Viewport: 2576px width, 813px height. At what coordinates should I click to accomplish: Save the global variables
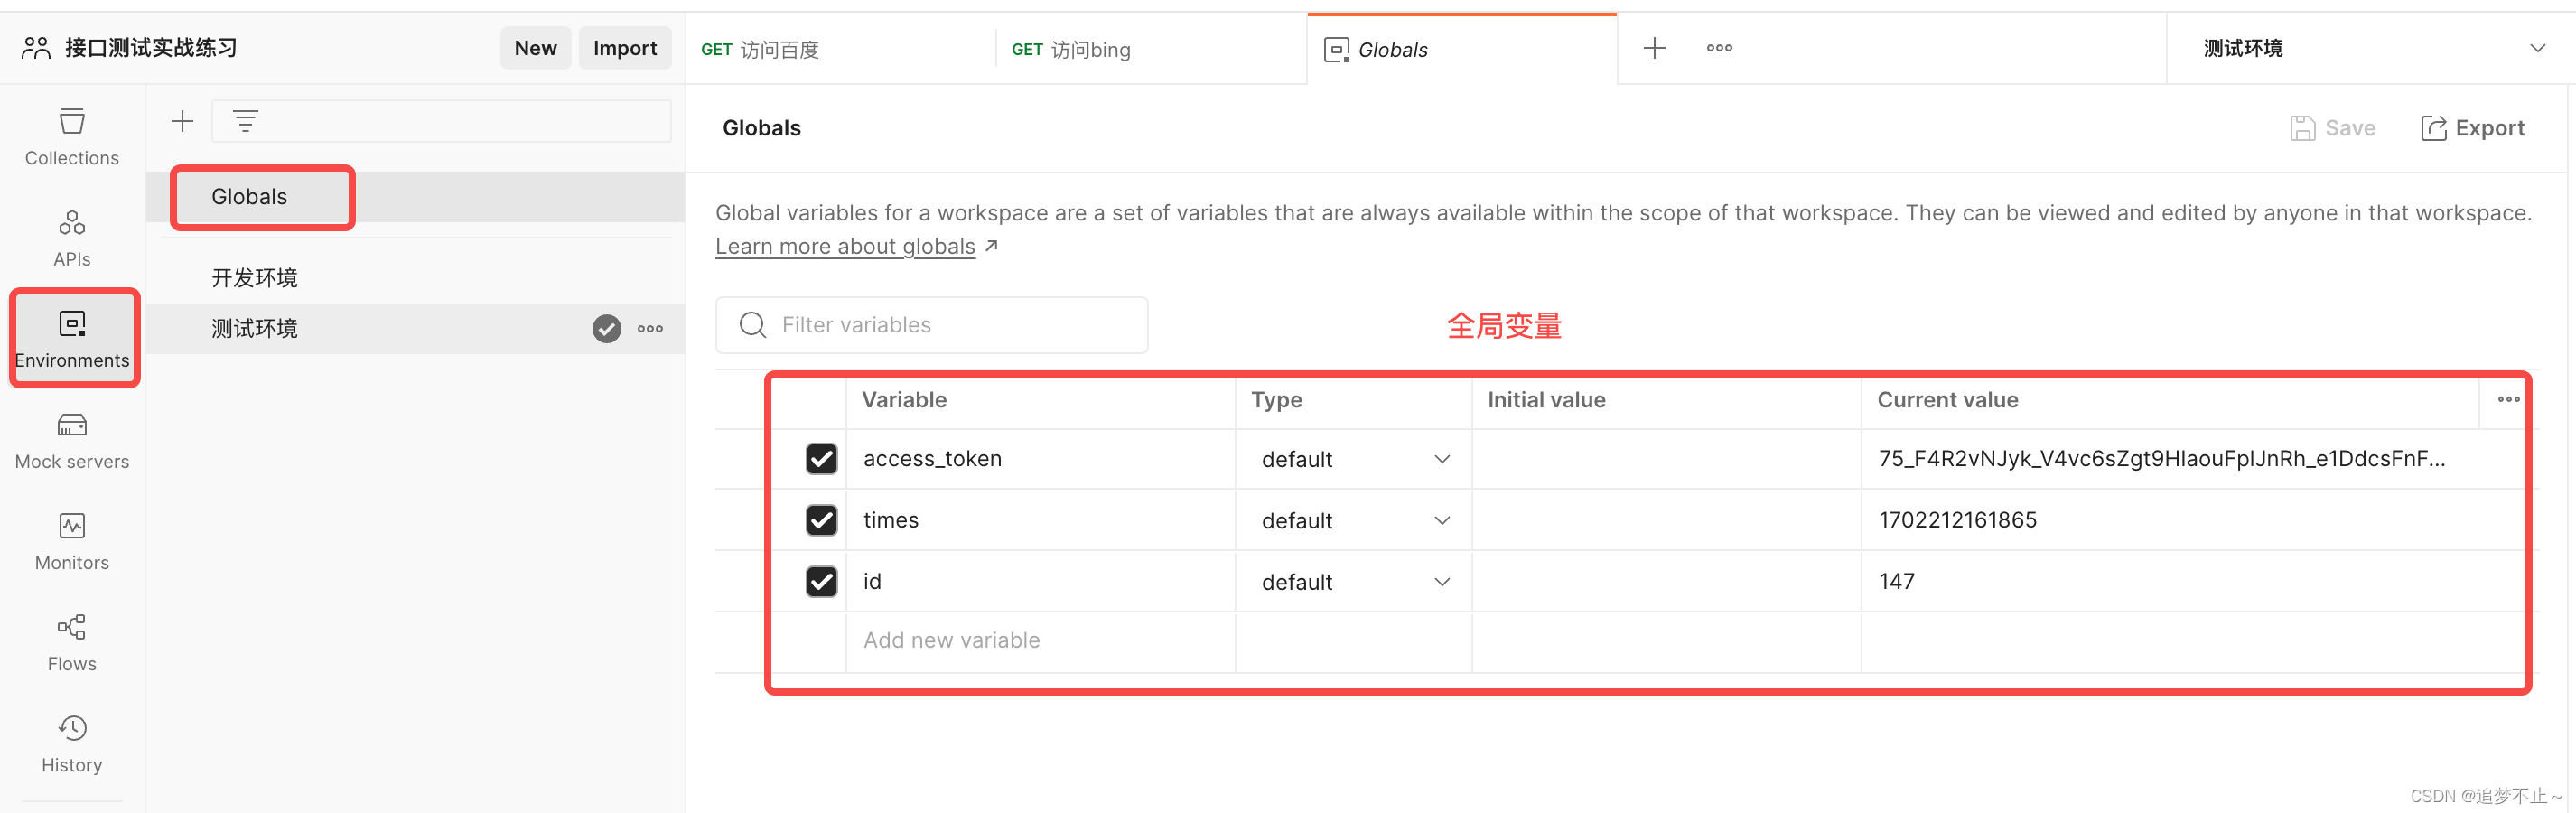[2333, 128]
